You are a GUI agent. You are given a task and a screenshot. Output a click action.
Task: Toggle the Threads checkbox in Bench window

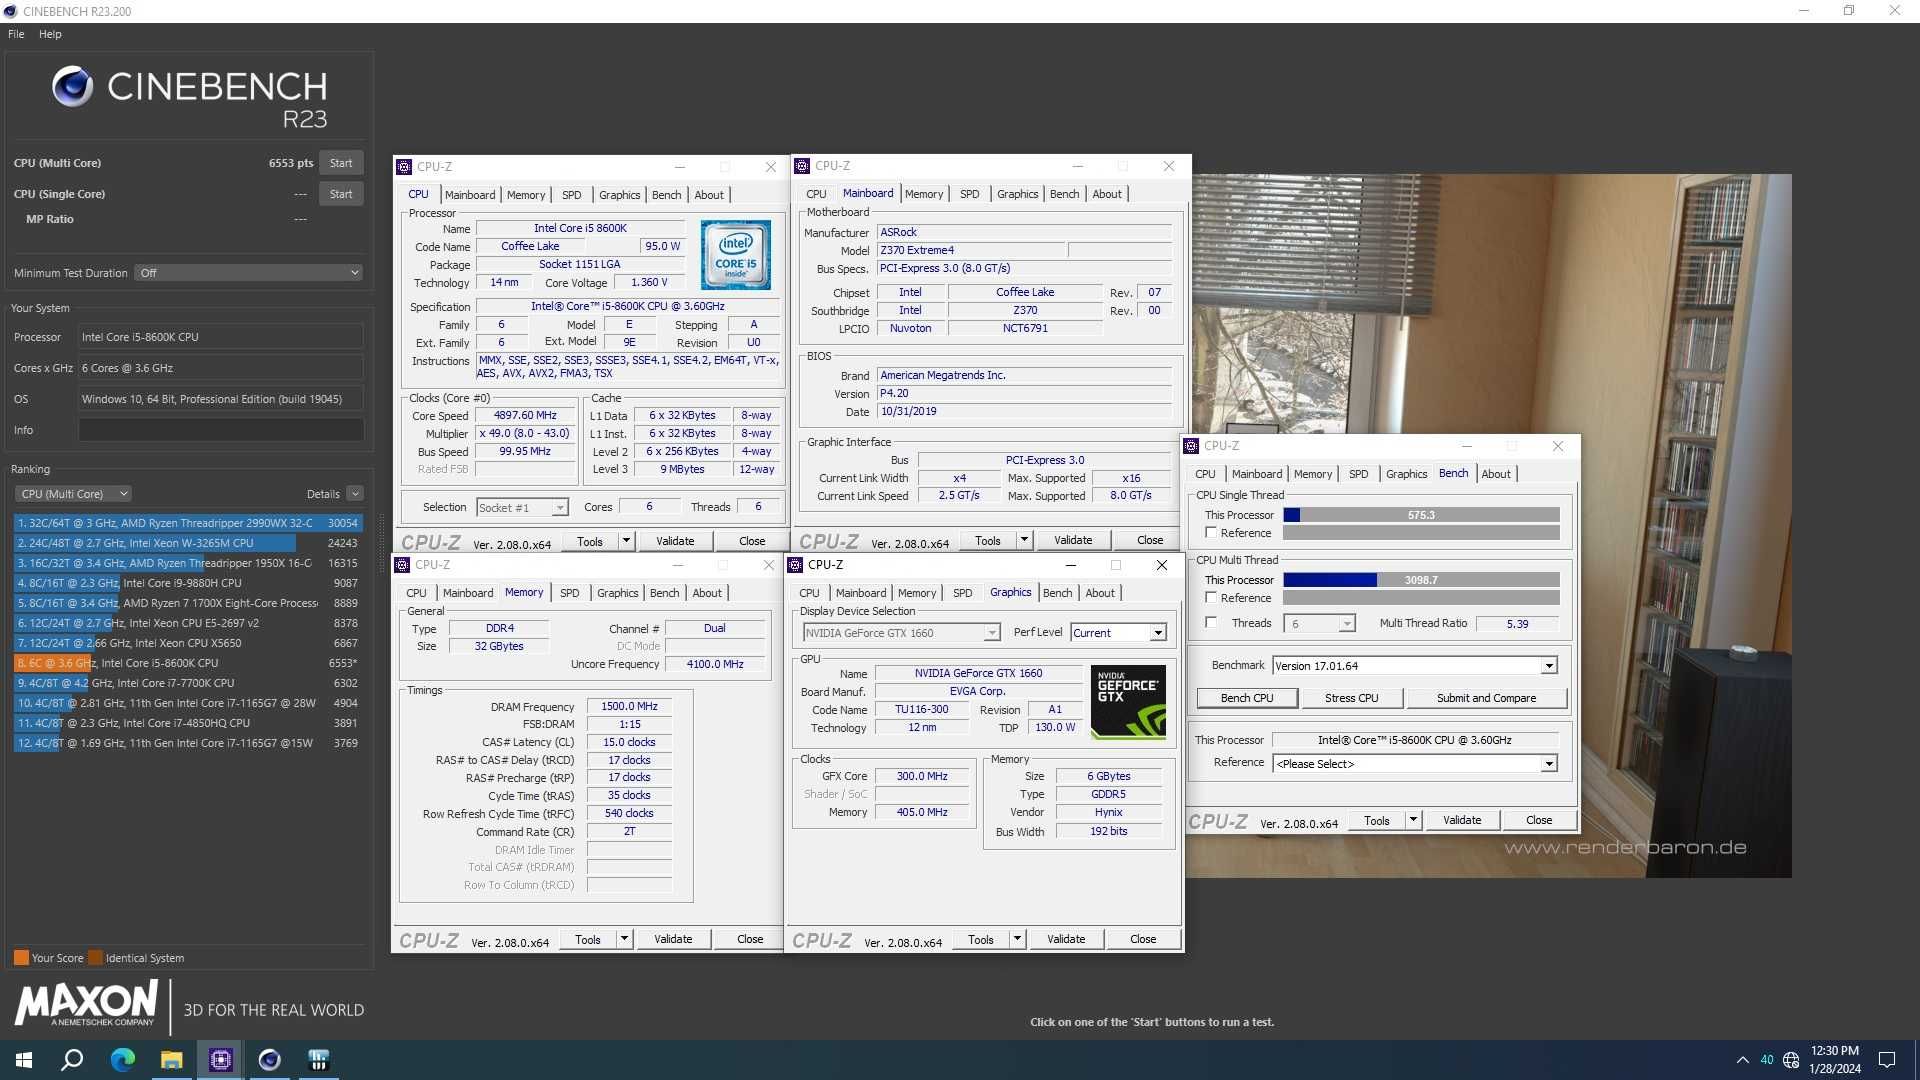point(1211,623)
